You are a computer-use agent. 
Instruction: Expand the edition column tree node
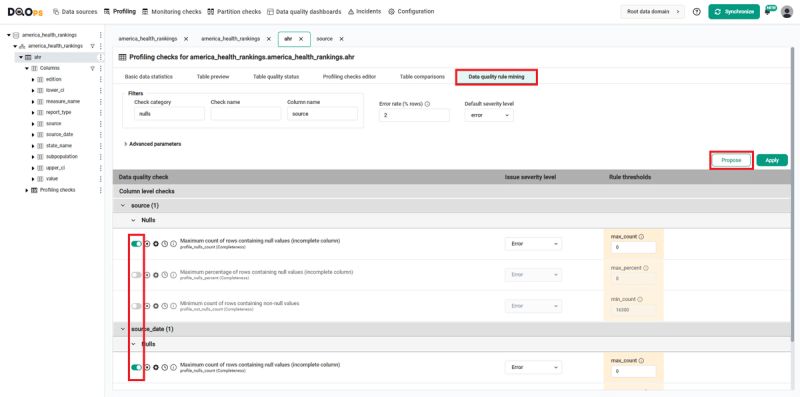[33, 80]
